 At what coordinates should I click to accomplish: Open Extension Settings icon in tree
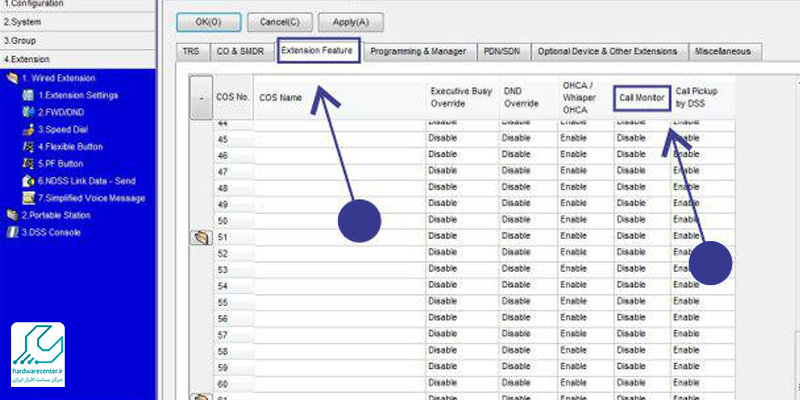28,95
